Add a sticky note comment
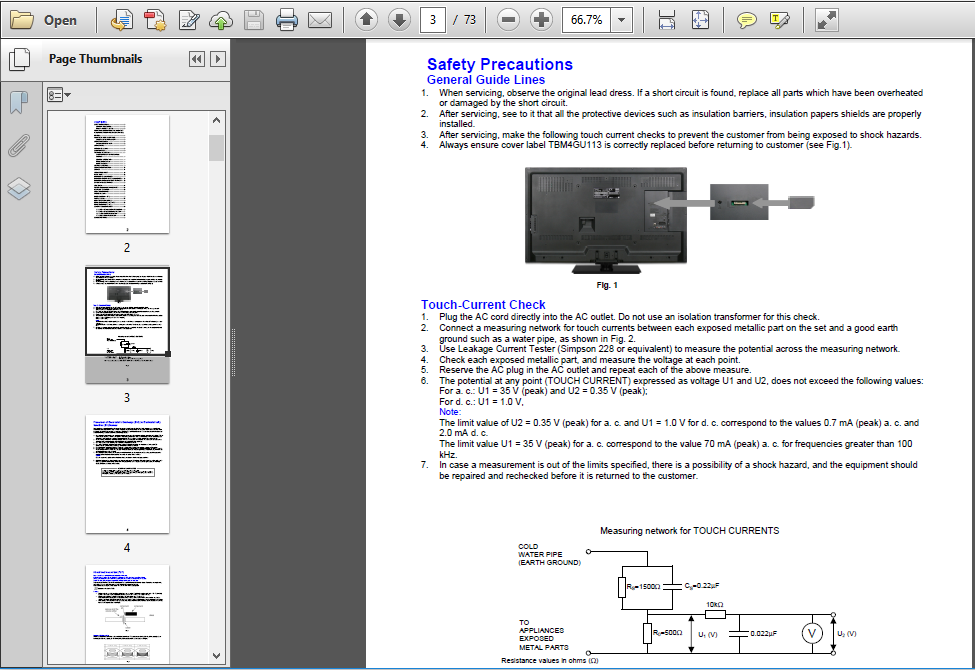 pos(746,20)
